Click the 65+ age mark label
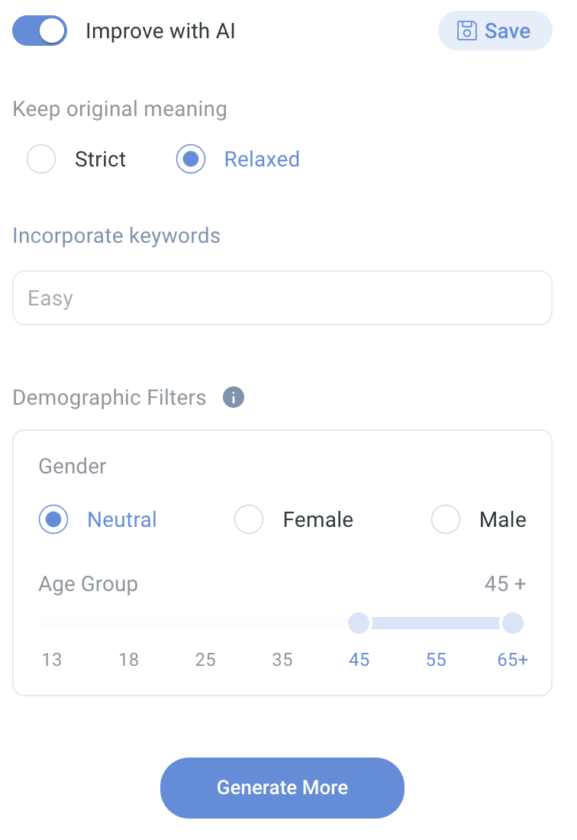 tap(512, 659)
